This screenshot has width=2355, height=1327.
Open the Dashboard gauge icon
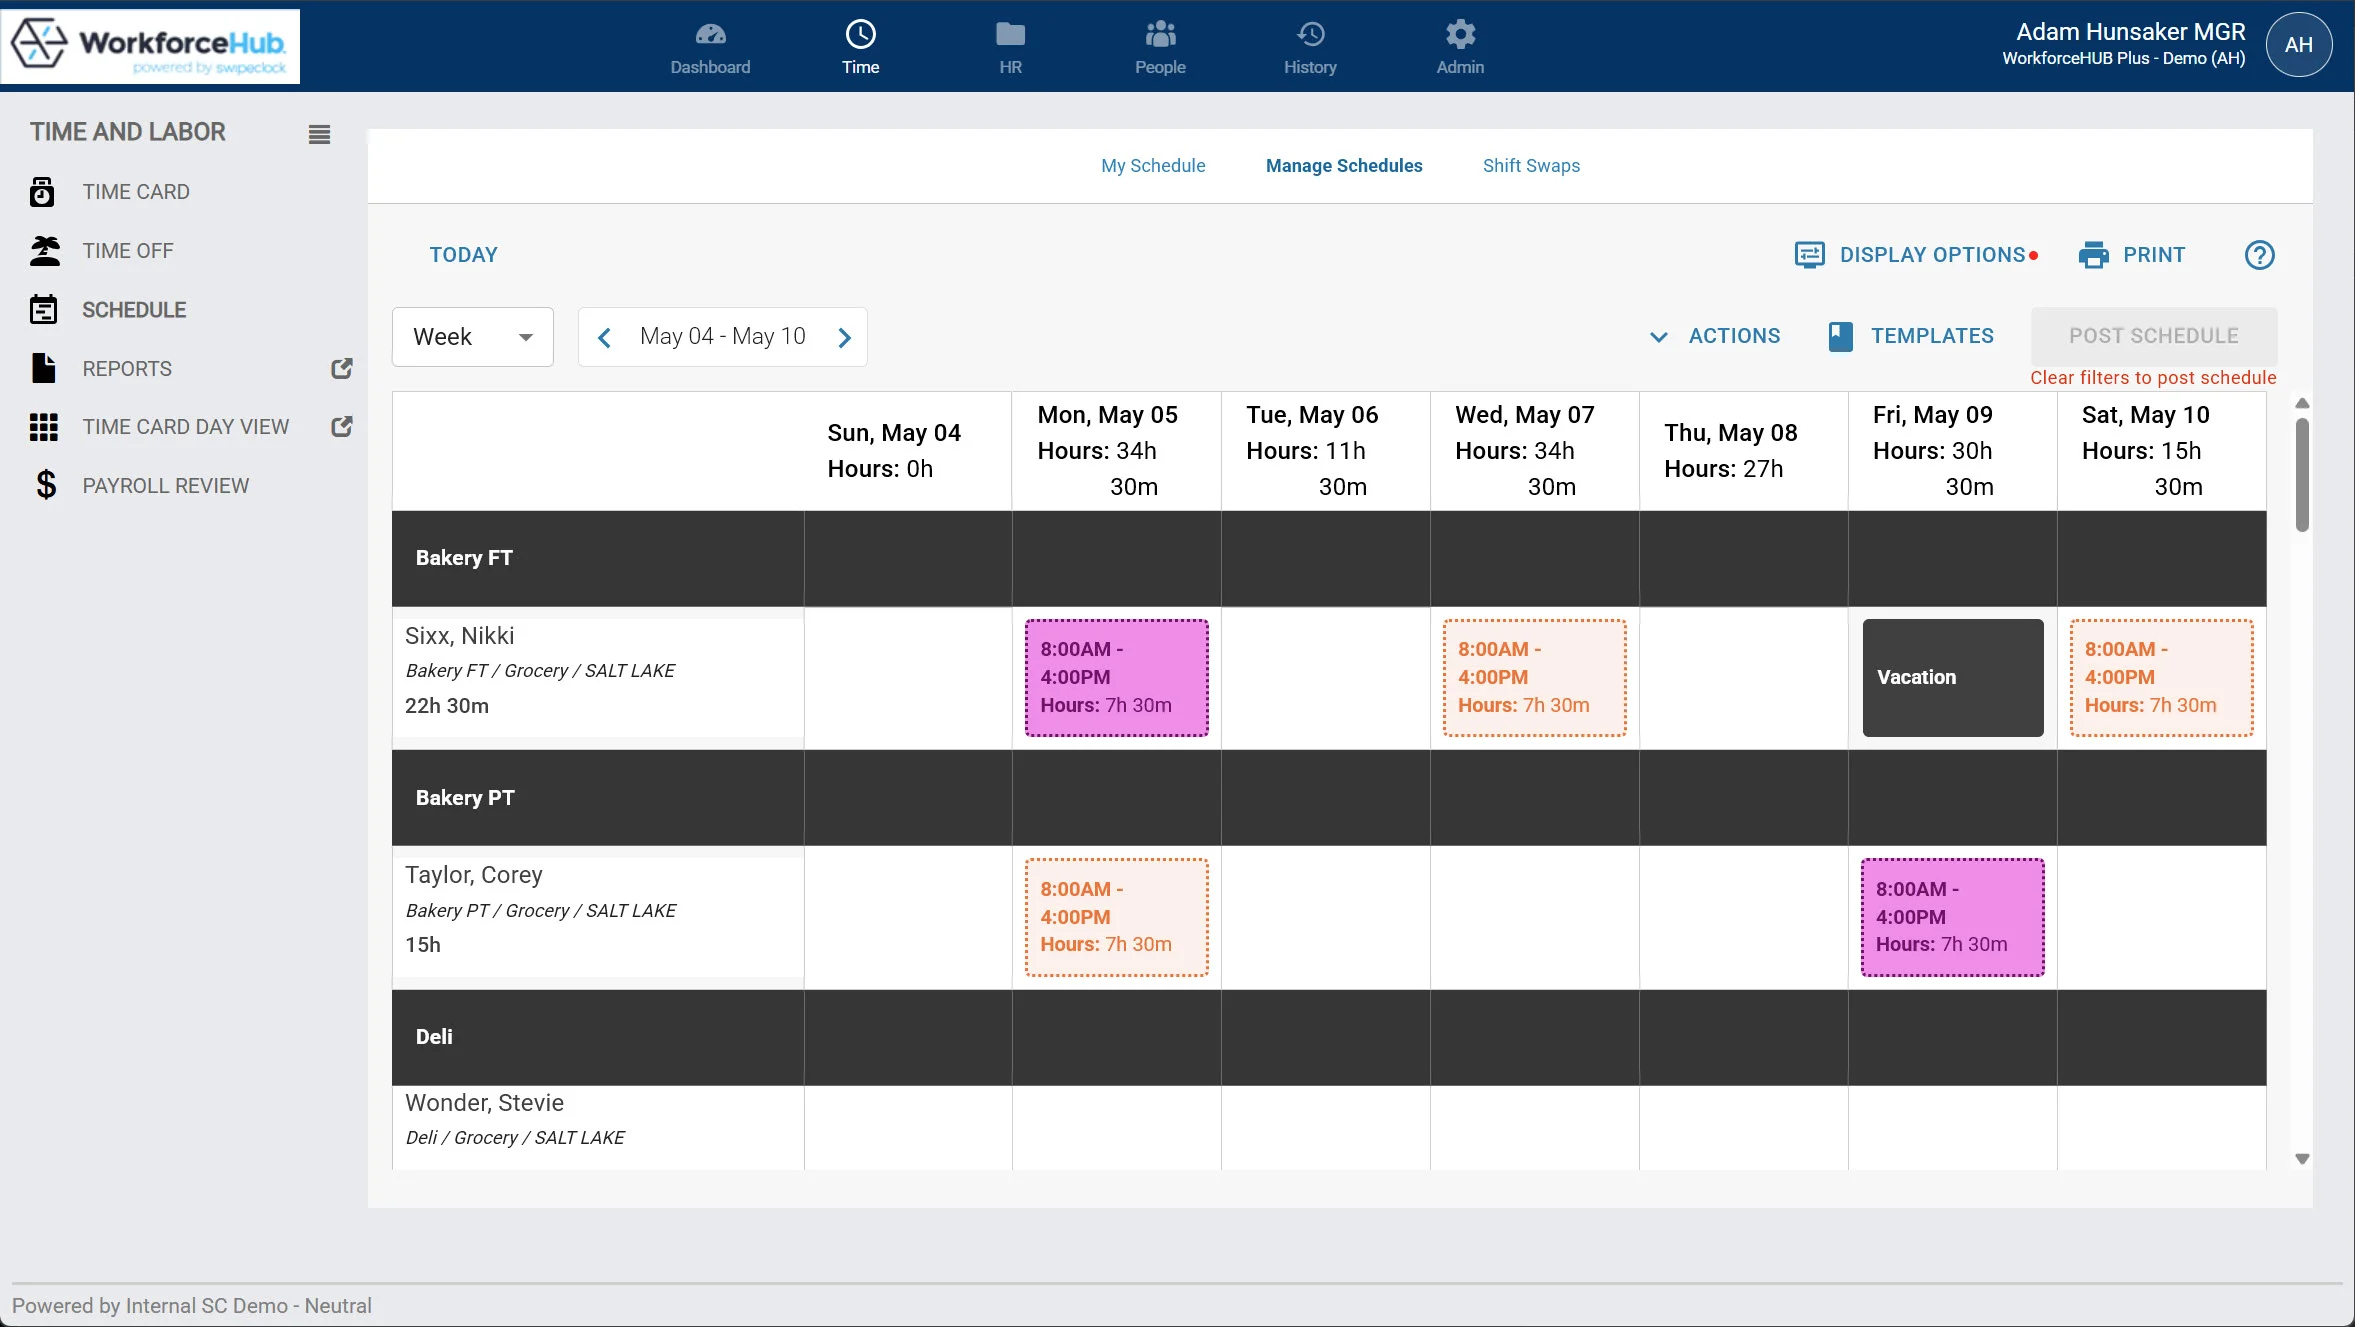click(x=710, y=35)
